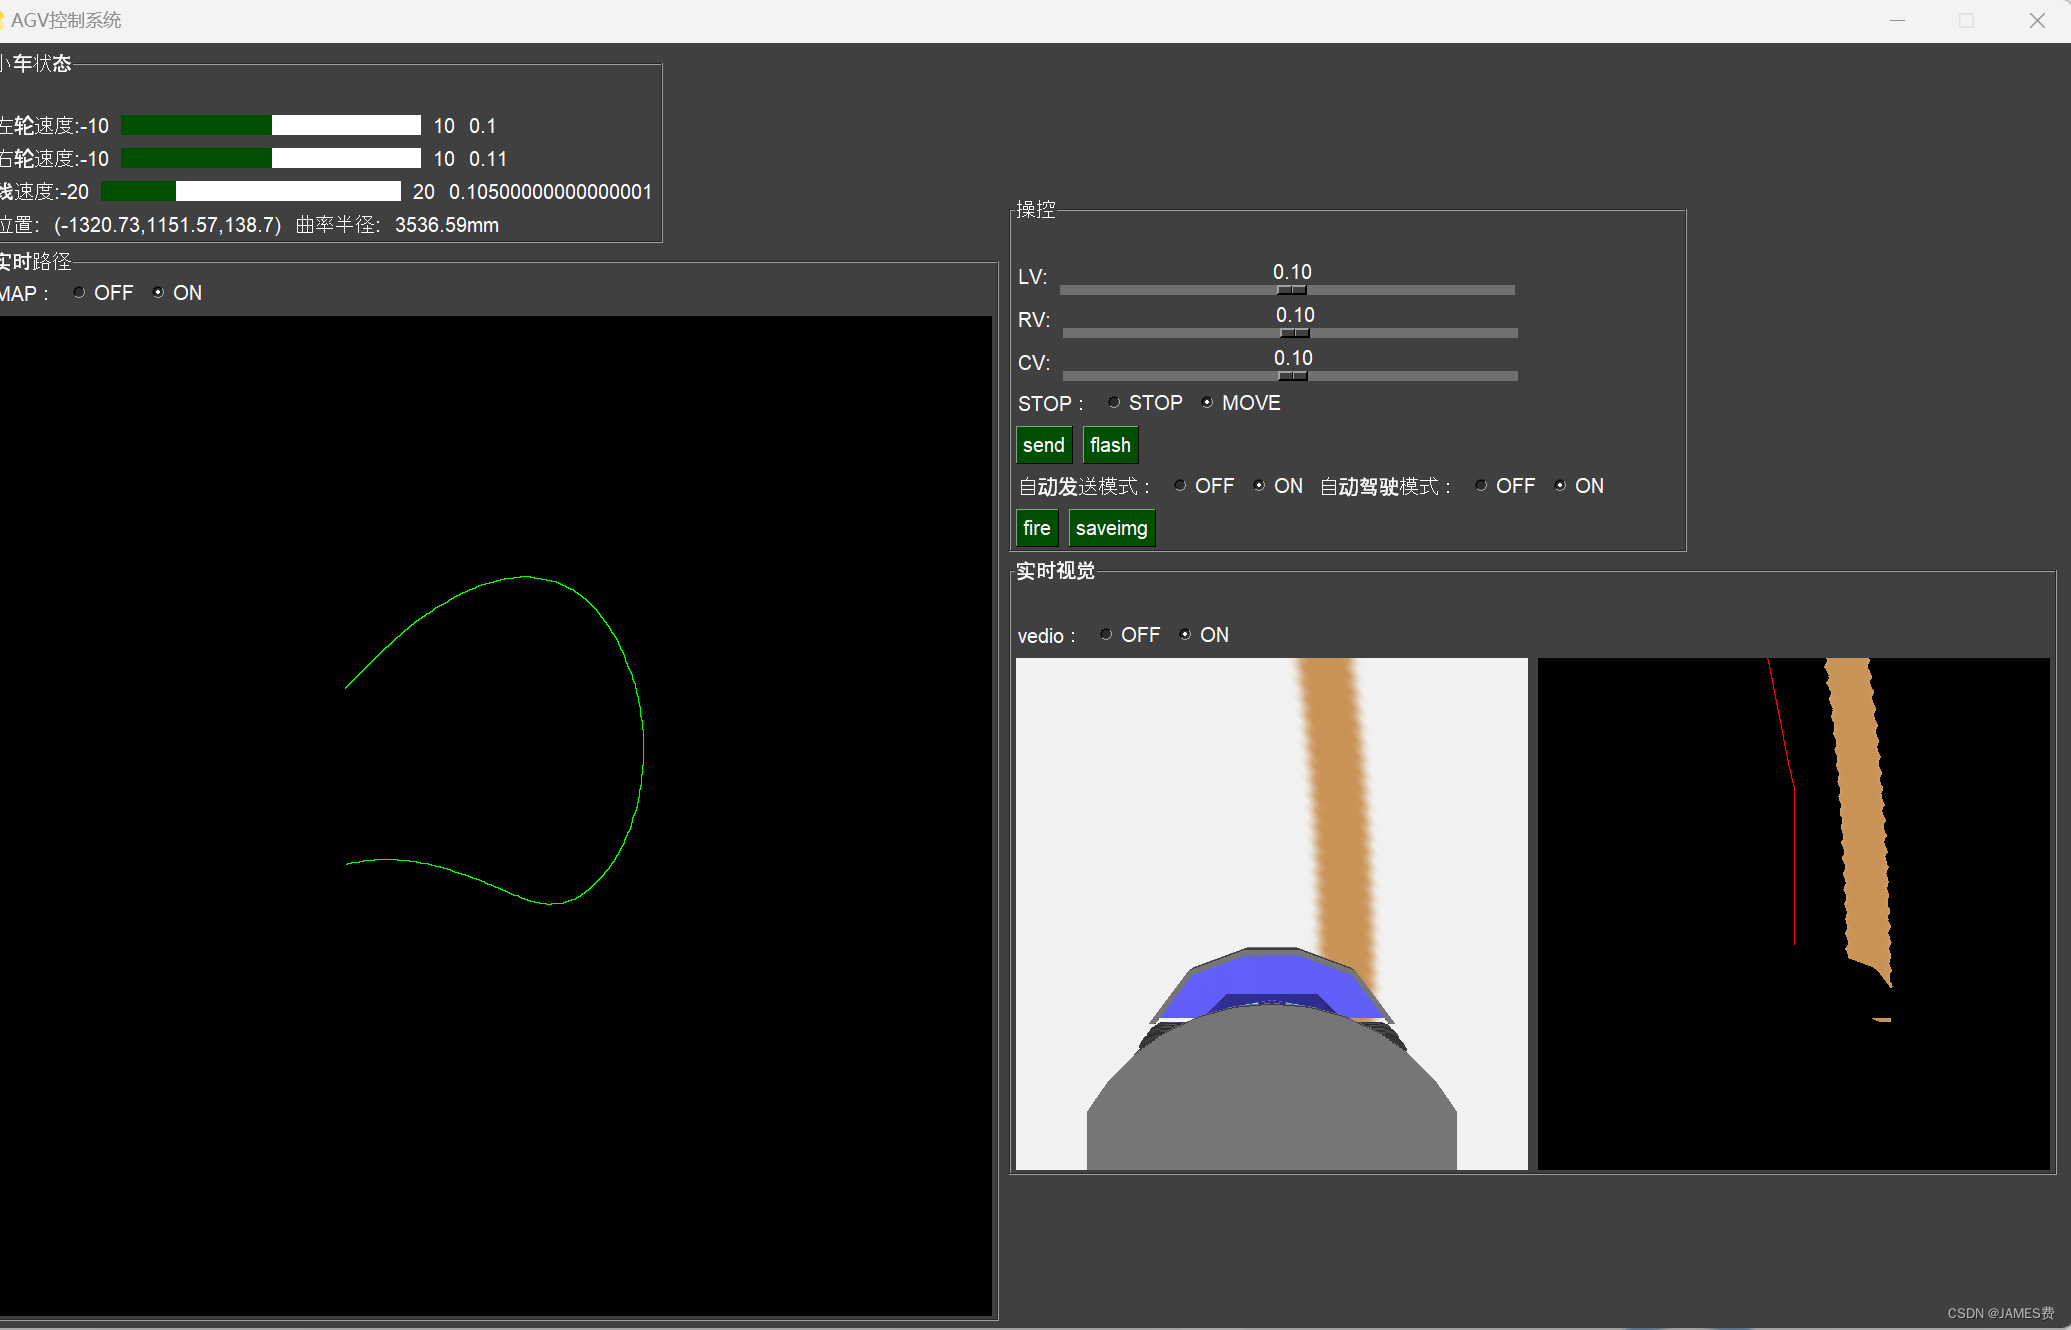The image size is (2071, 1330).
Task: Click the LV slider handle
Action: (1292, 290)
